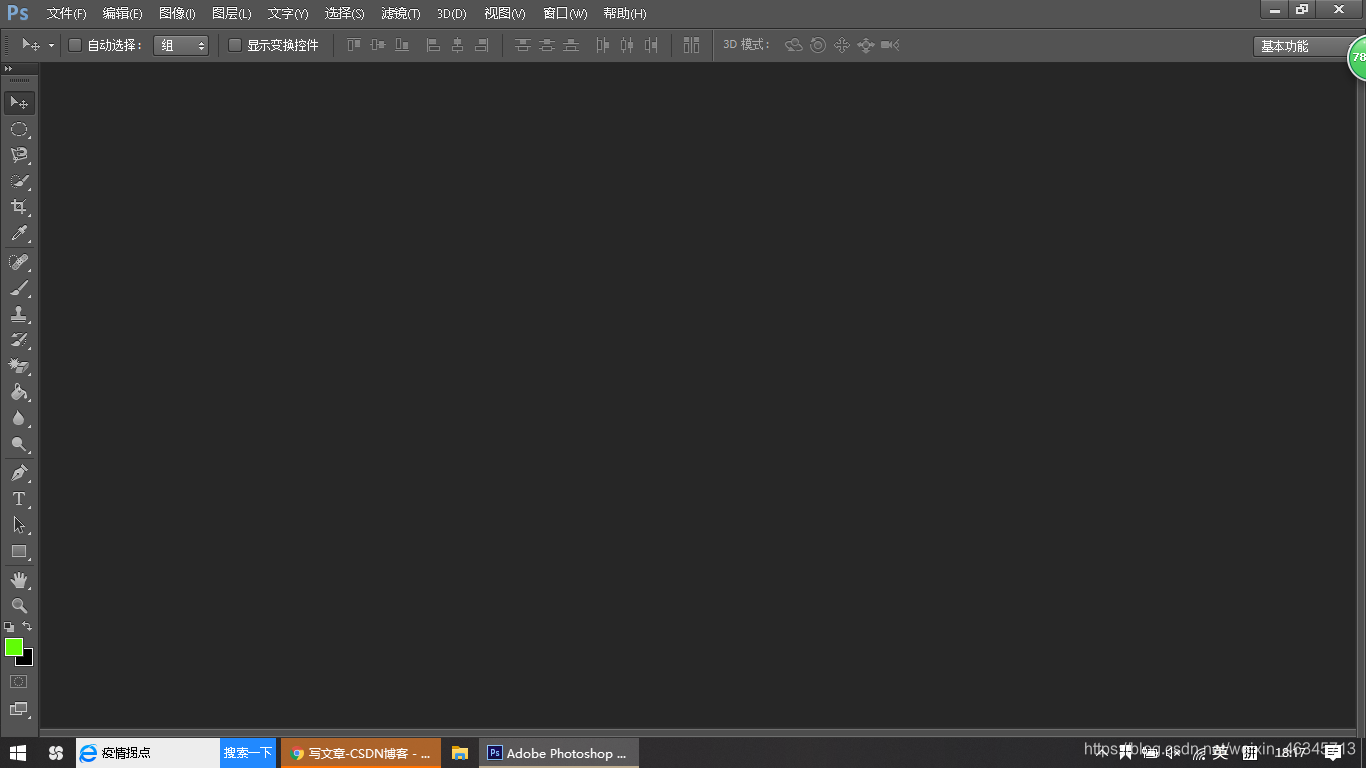This screenshot has height=768, width=1366.
Task: Select the Quick Selection tool
Action: 19,181
